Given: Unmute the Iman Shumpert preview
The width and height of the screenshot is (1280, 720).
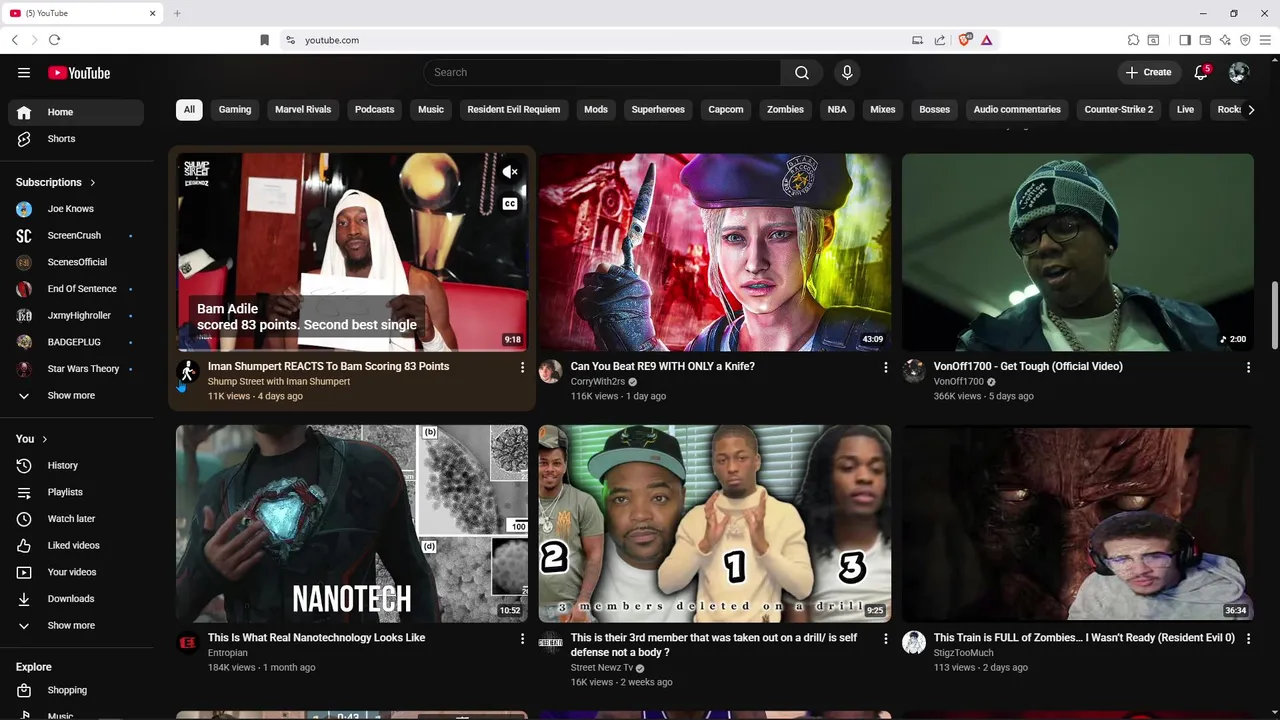Looking at the screenshot, I should (510, 172).
